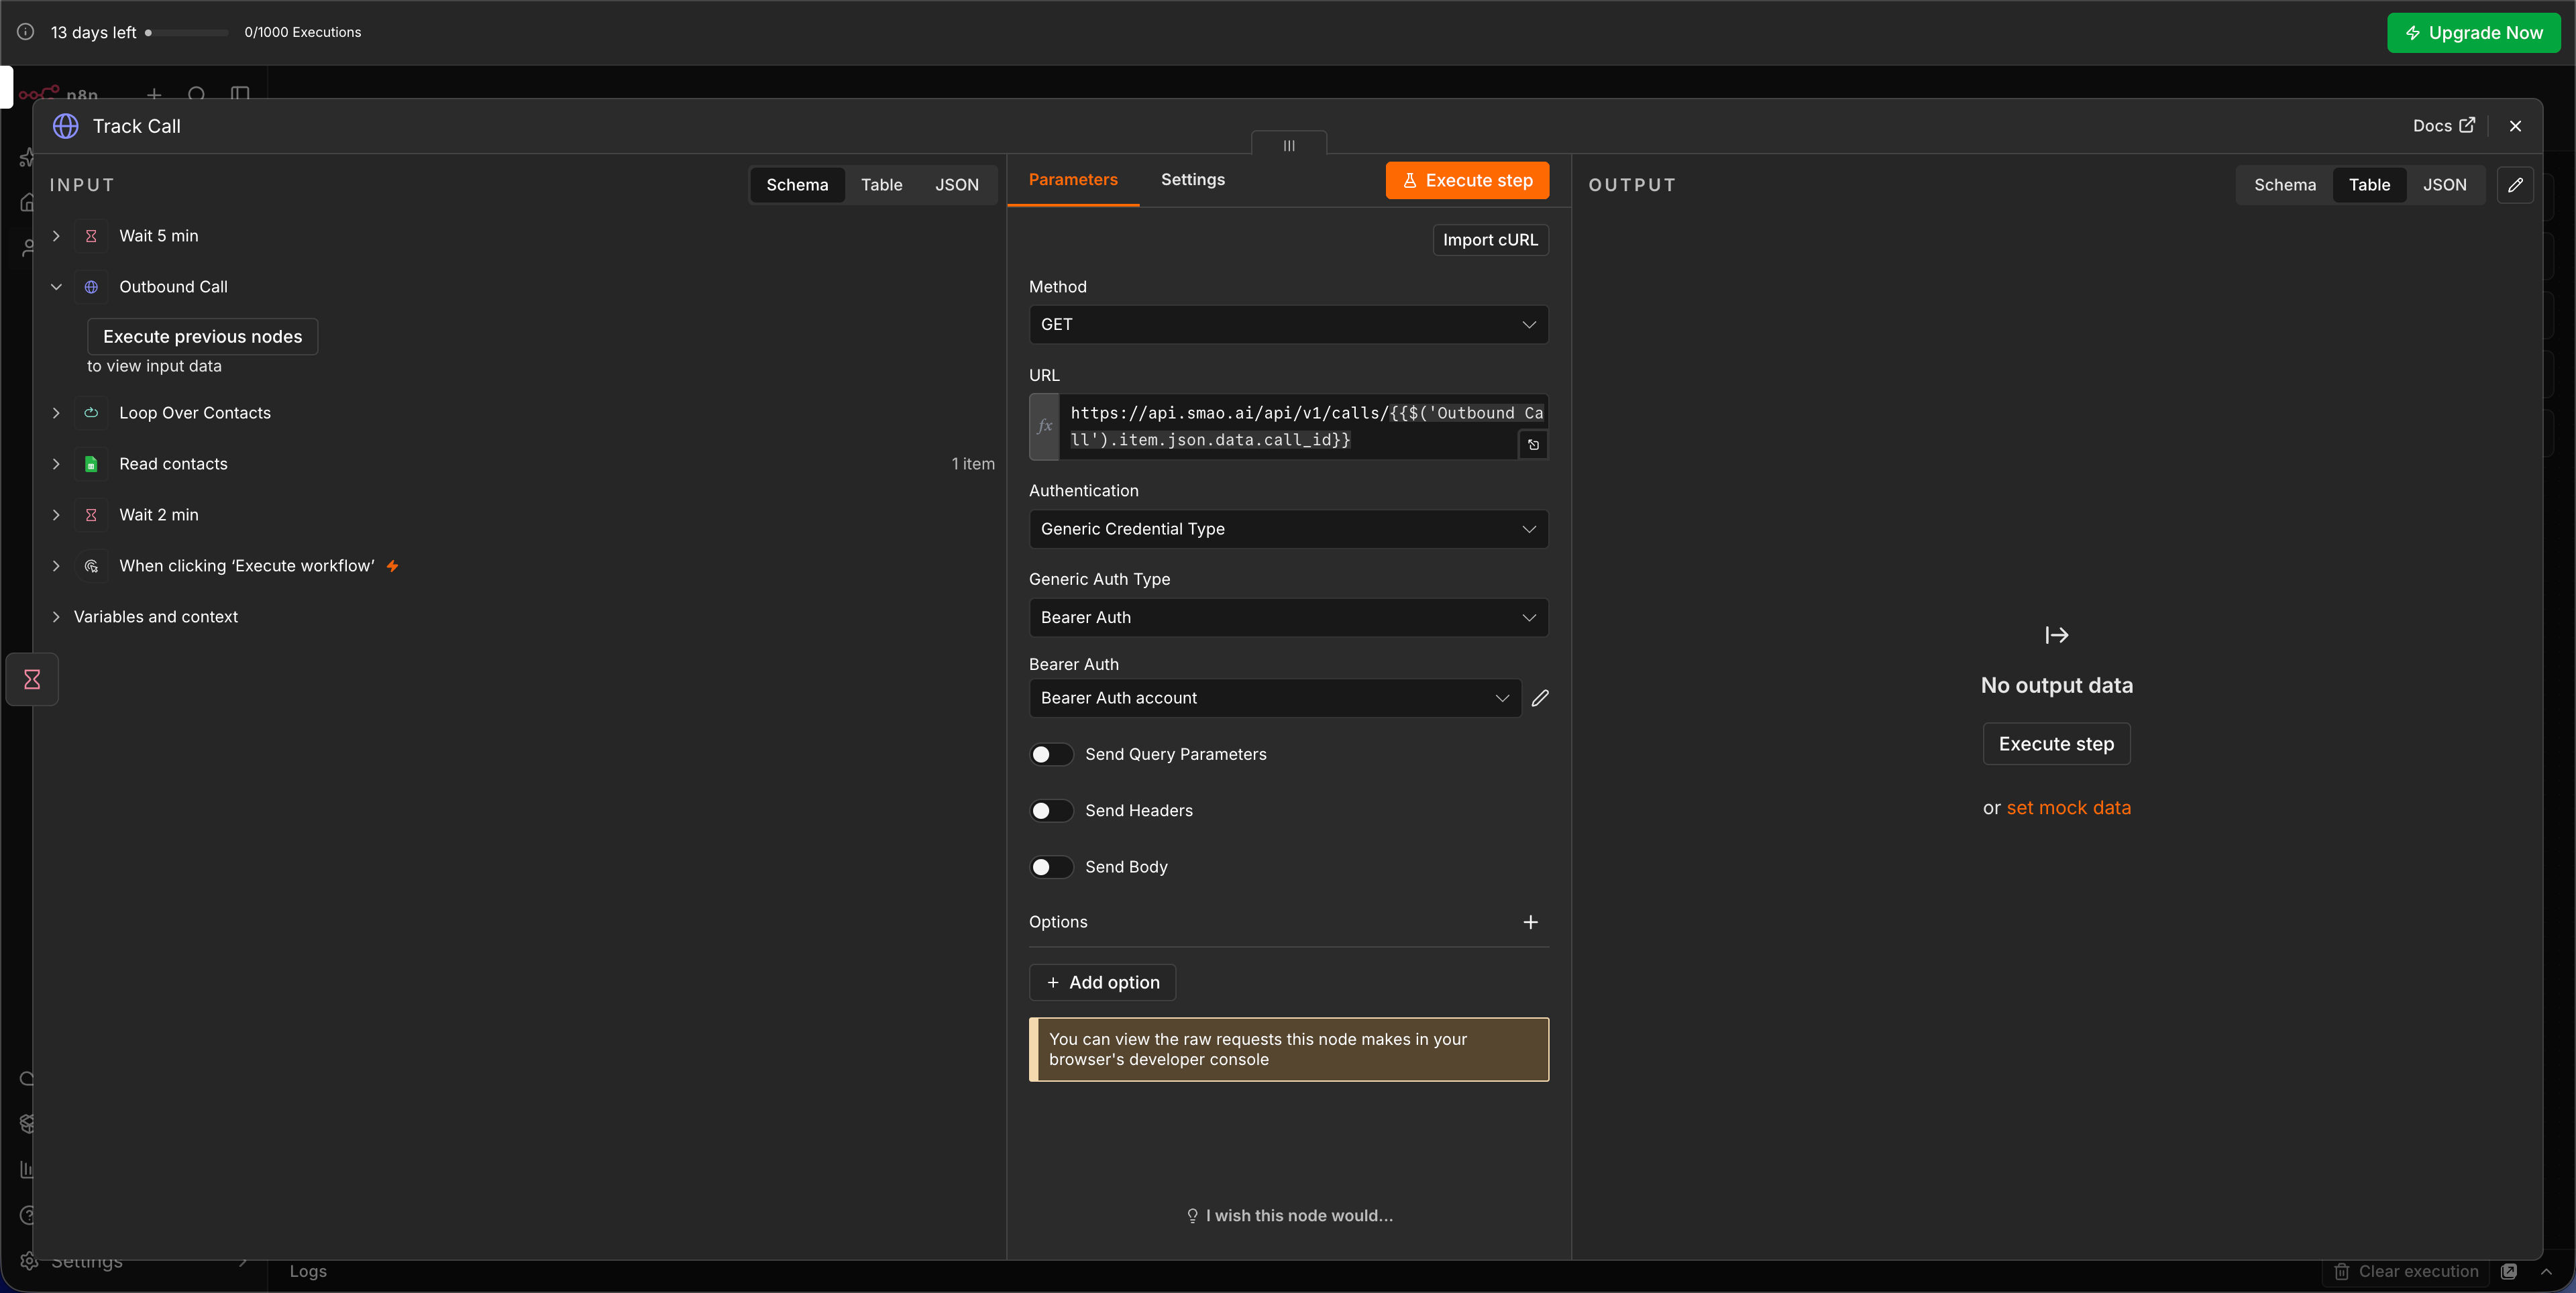Image resolution: width=2576 pixels, height=1293 pixels.
Task: Click the lightbulb feedback icon
Action: (1192, 1216)
